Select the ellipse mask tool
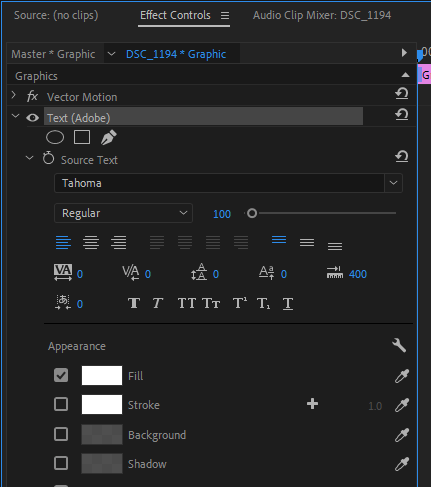 (x=55, y=137)
